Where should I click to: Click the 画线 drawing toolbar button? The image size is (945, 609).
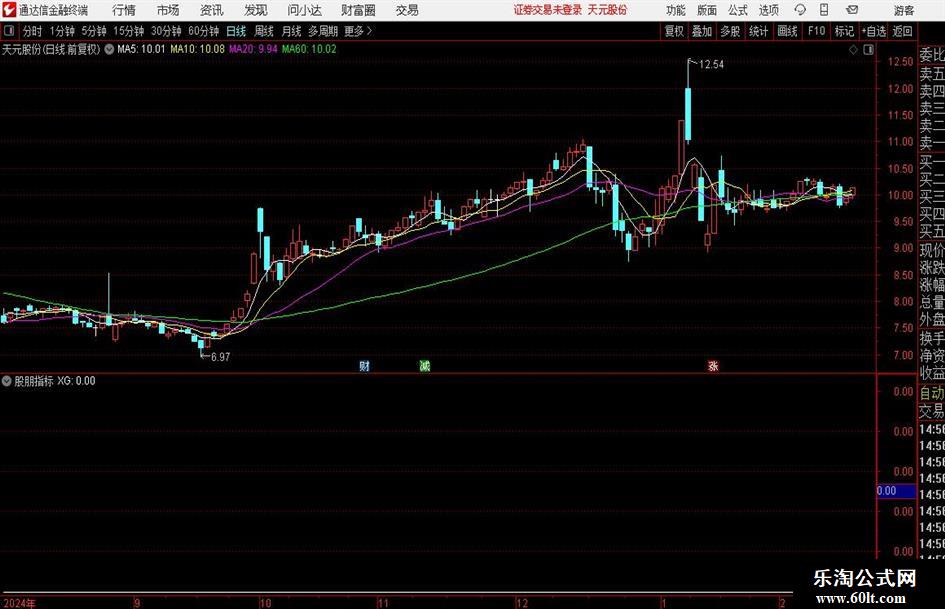pyautogui.click(x=787, y=31)
